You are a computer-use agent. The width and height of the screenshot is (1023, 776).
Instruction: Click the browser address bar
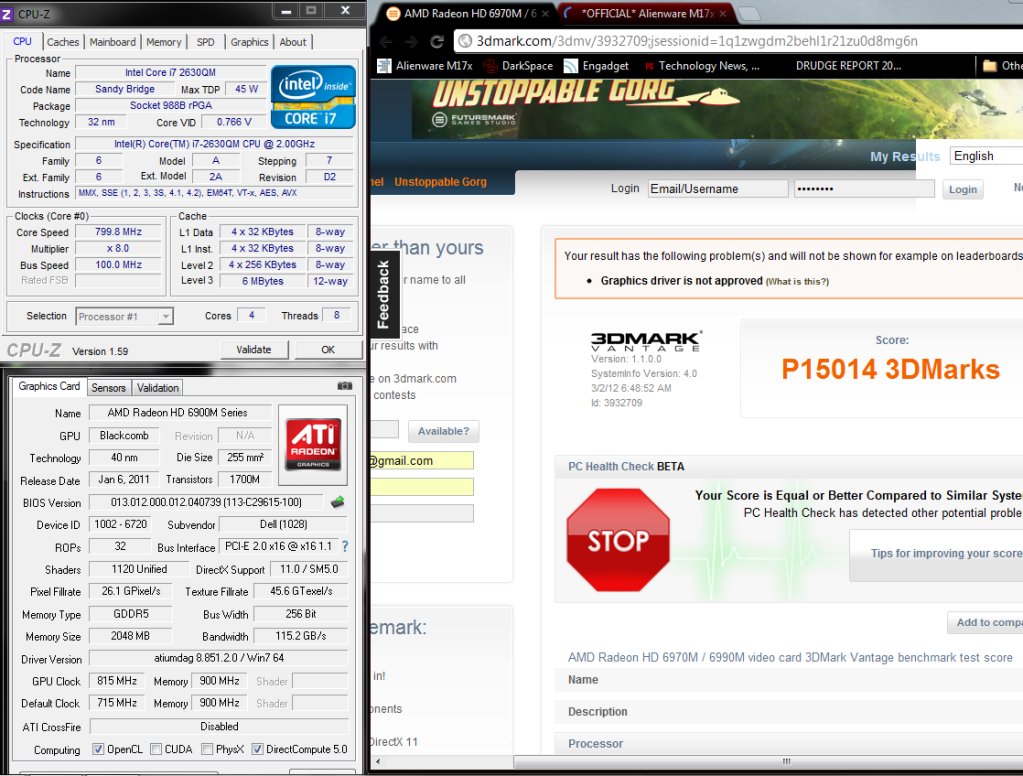[x=738, y=41]
